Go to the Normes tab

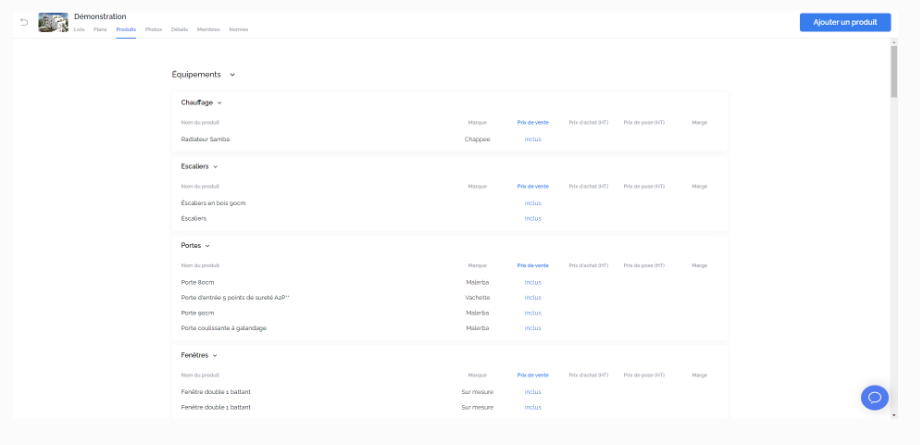(238, 29)
